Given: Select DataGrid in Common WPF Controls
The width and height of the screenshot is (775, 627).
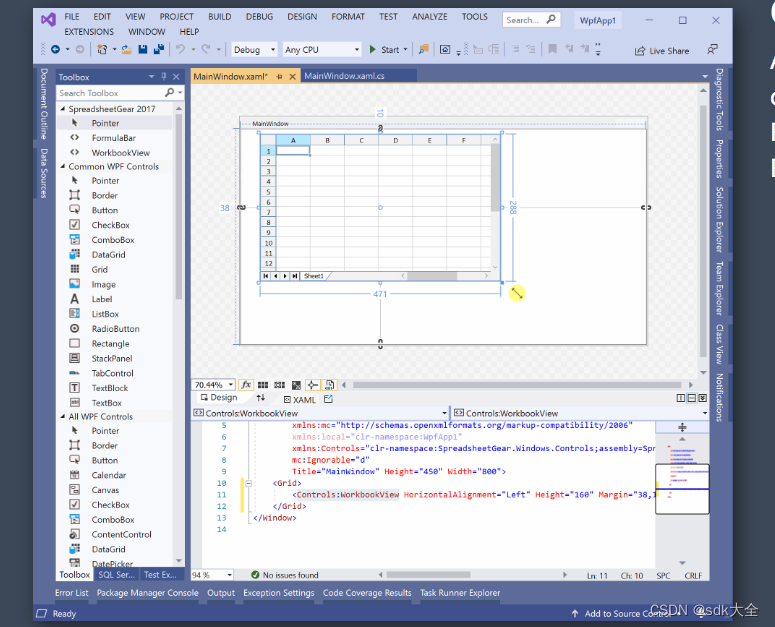Looking at the screenshot, I should point(108,254).
